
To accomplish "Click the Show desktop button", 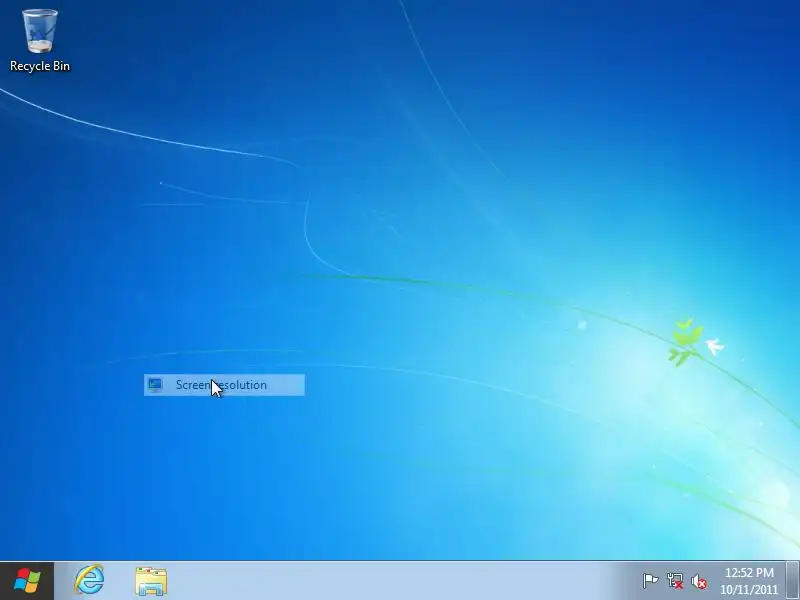I will pyautogui.click(x=793, y=581).
